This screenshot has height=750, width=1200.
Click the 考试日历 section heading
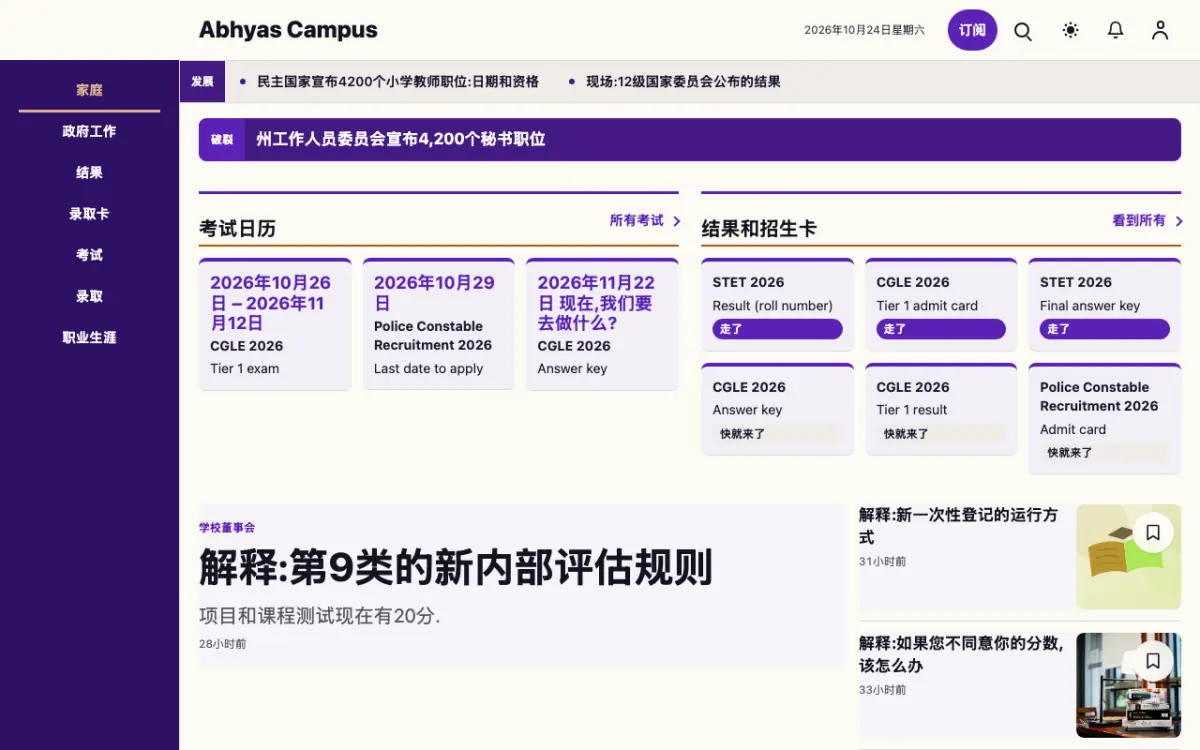tap(237, 229)
